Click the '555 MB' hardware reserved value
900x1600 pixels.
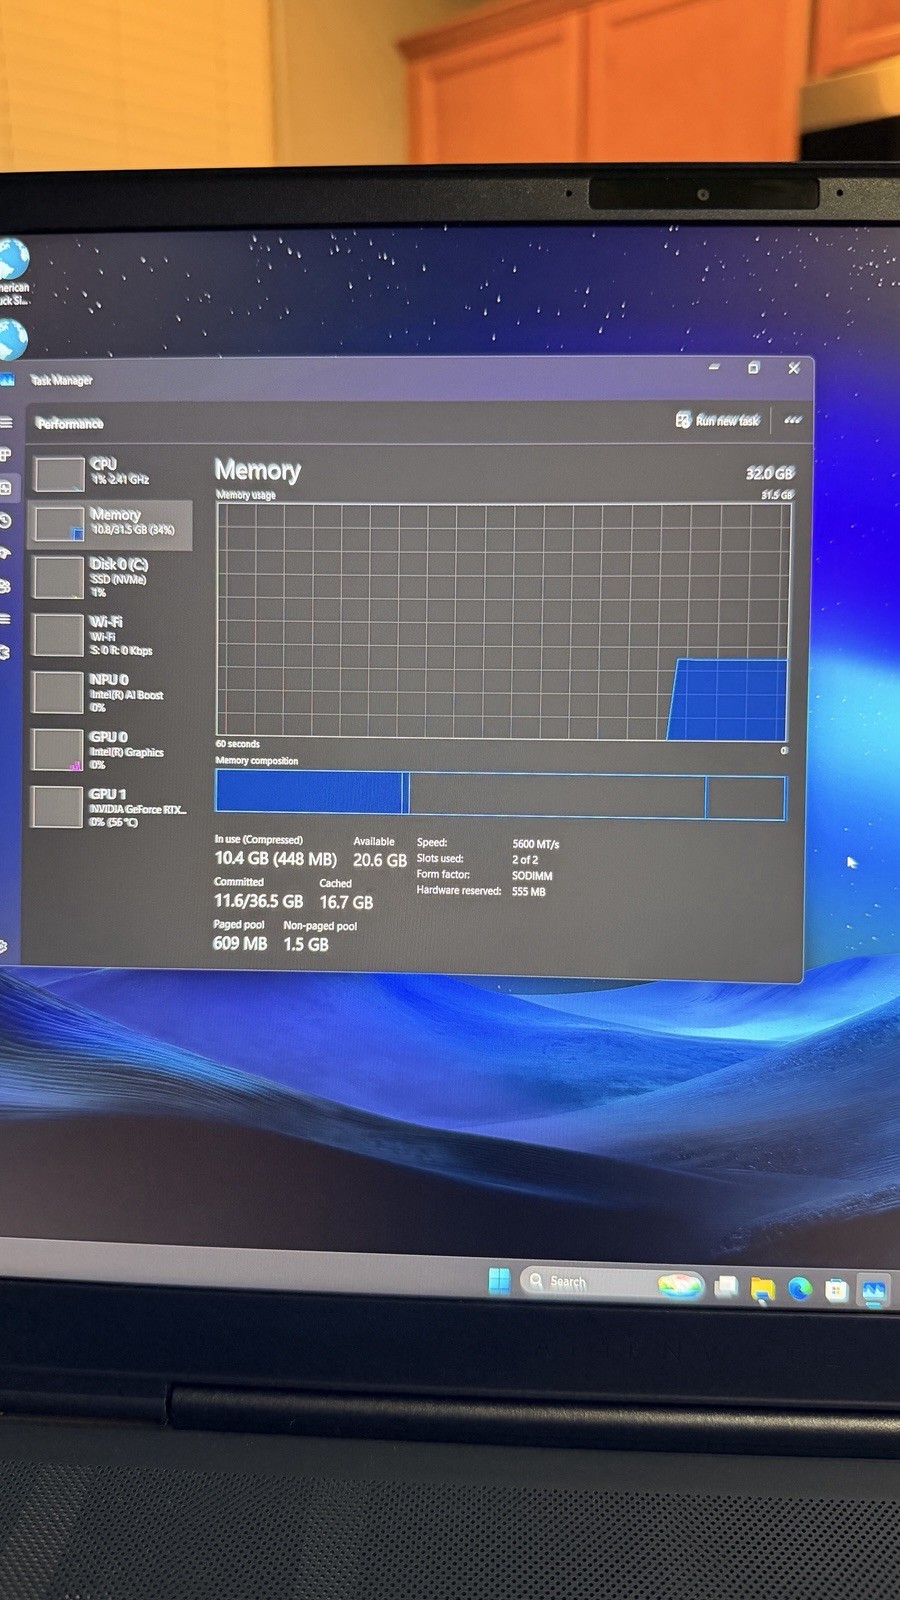(x=529, y=892)
